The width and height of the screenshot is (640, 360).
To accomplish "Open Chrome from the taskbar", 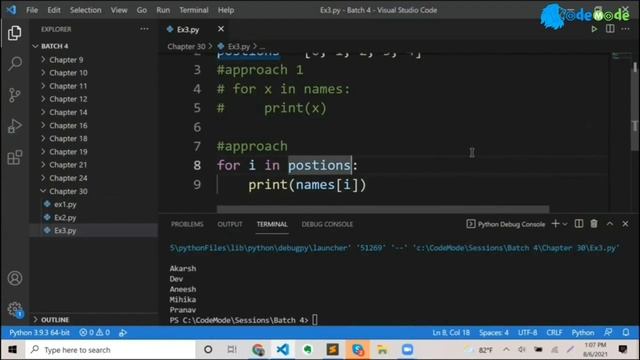I will [x=258, y=350].
